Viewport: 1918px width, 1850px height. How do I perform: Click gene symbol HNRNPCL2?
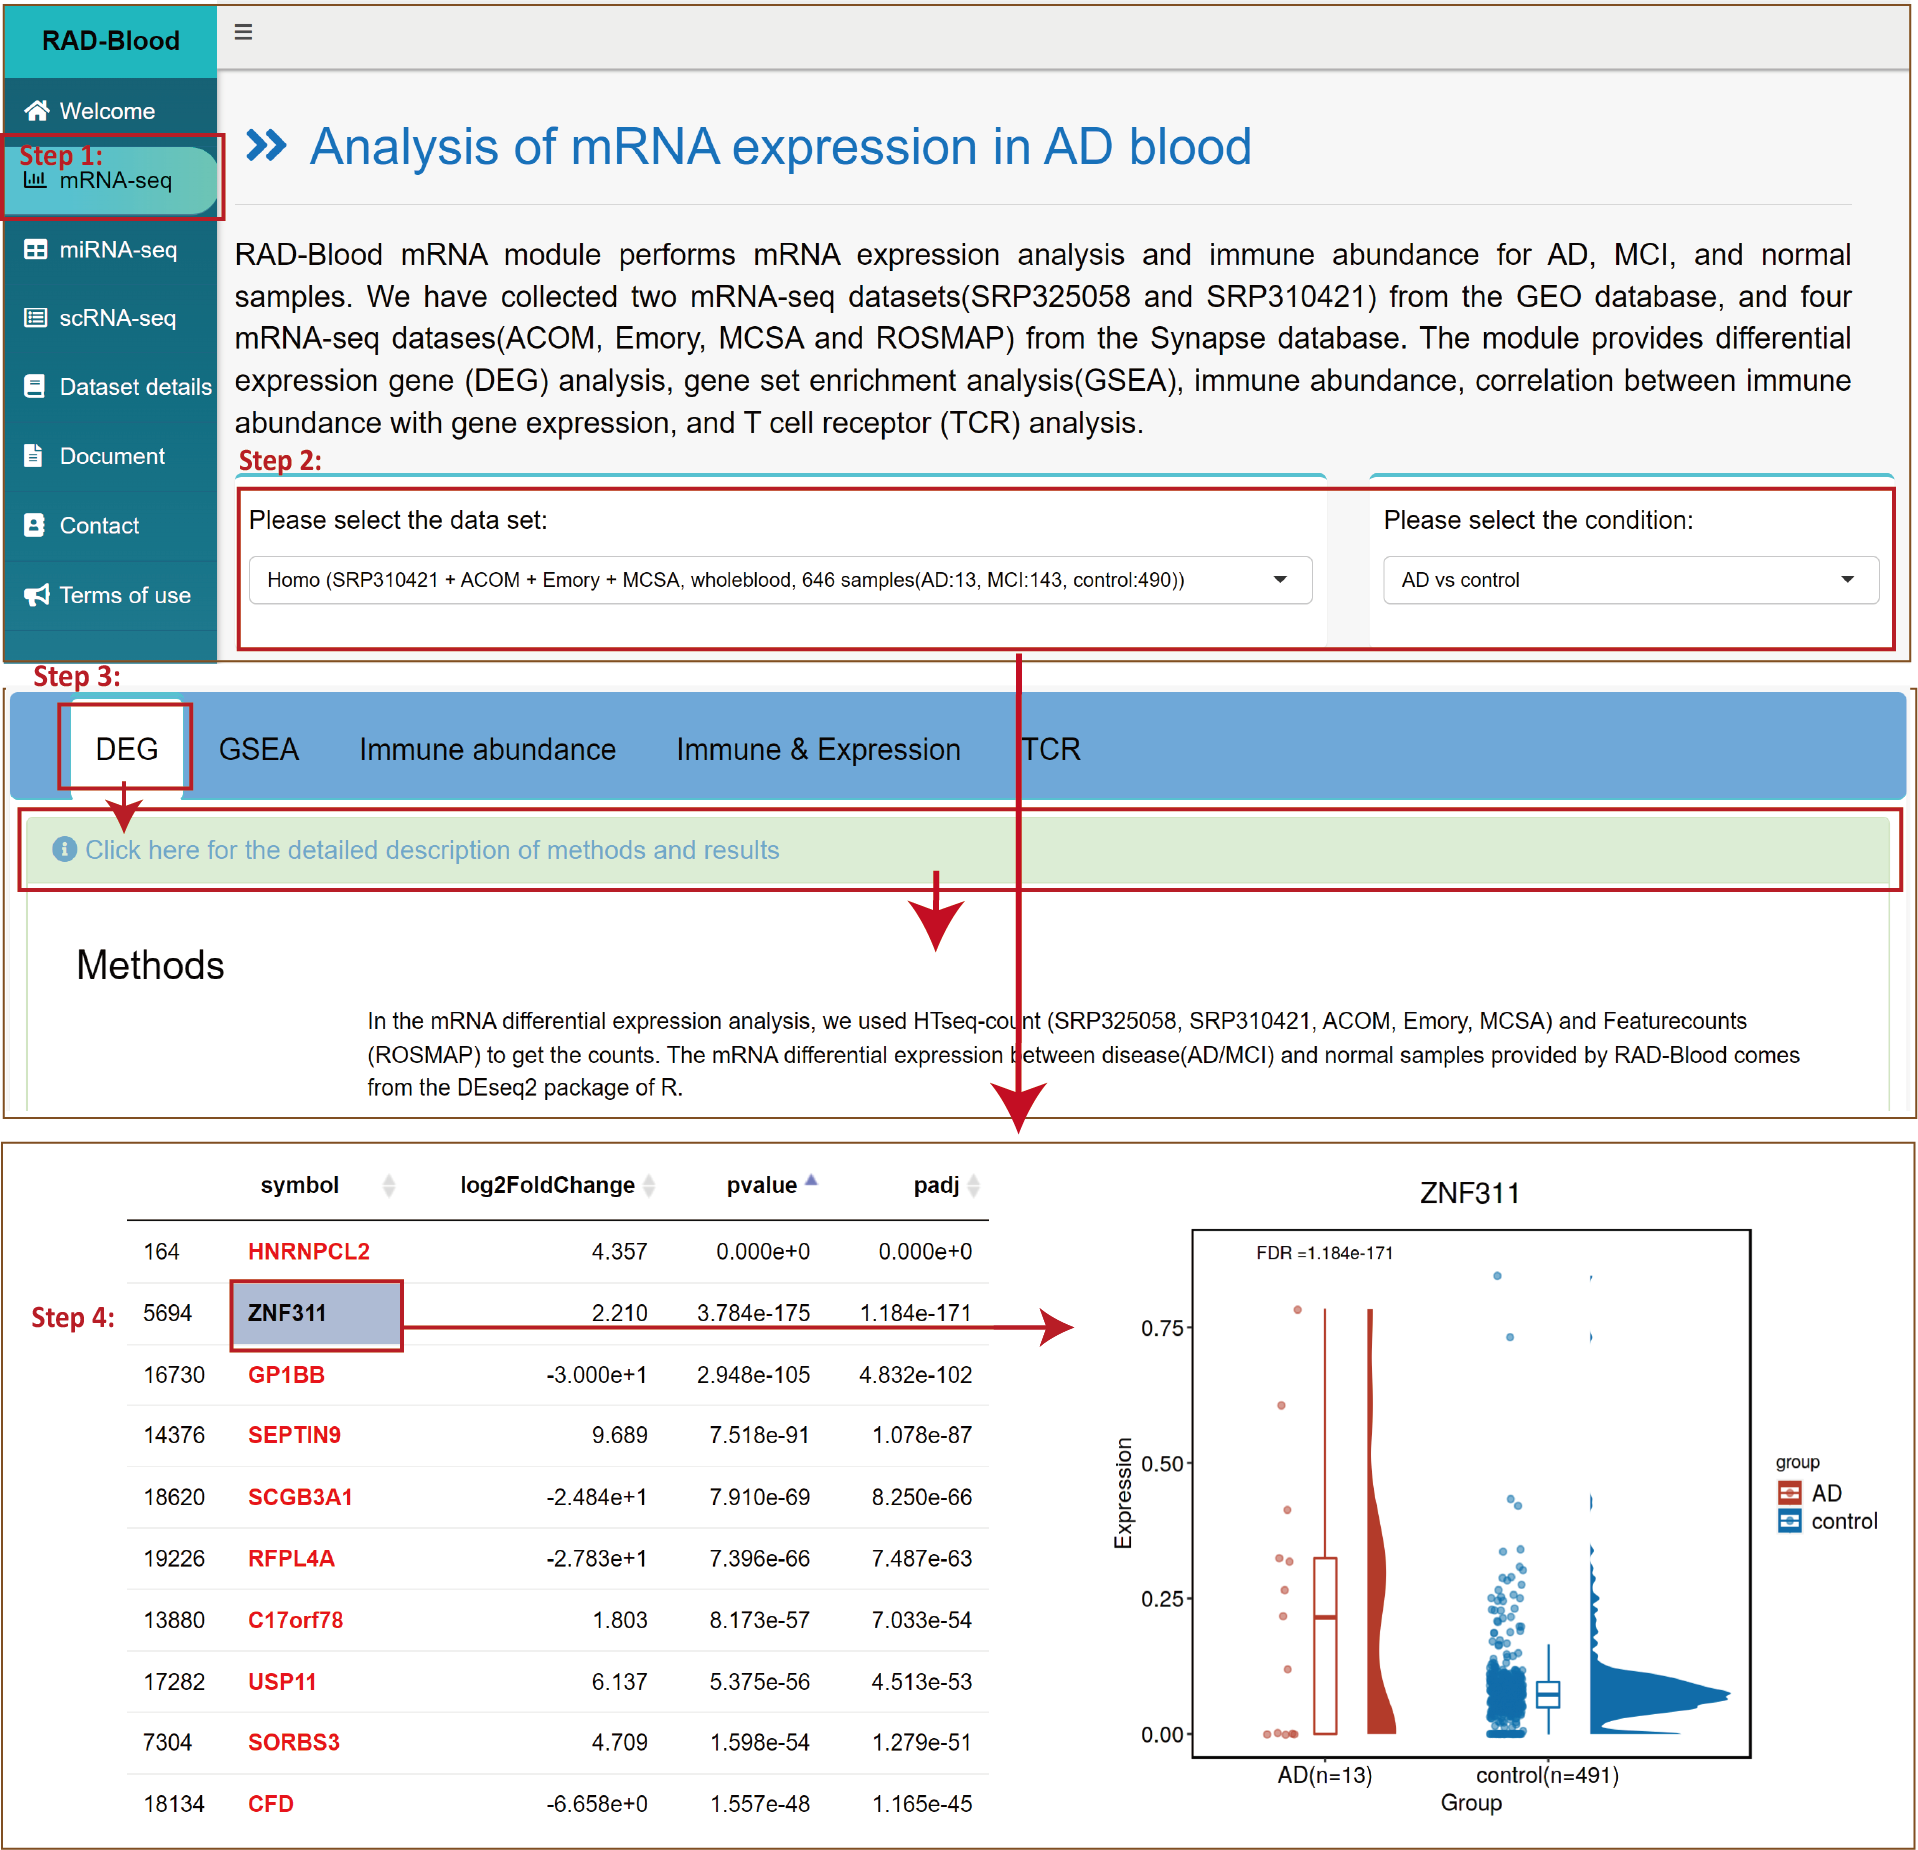coord(309,1251)
